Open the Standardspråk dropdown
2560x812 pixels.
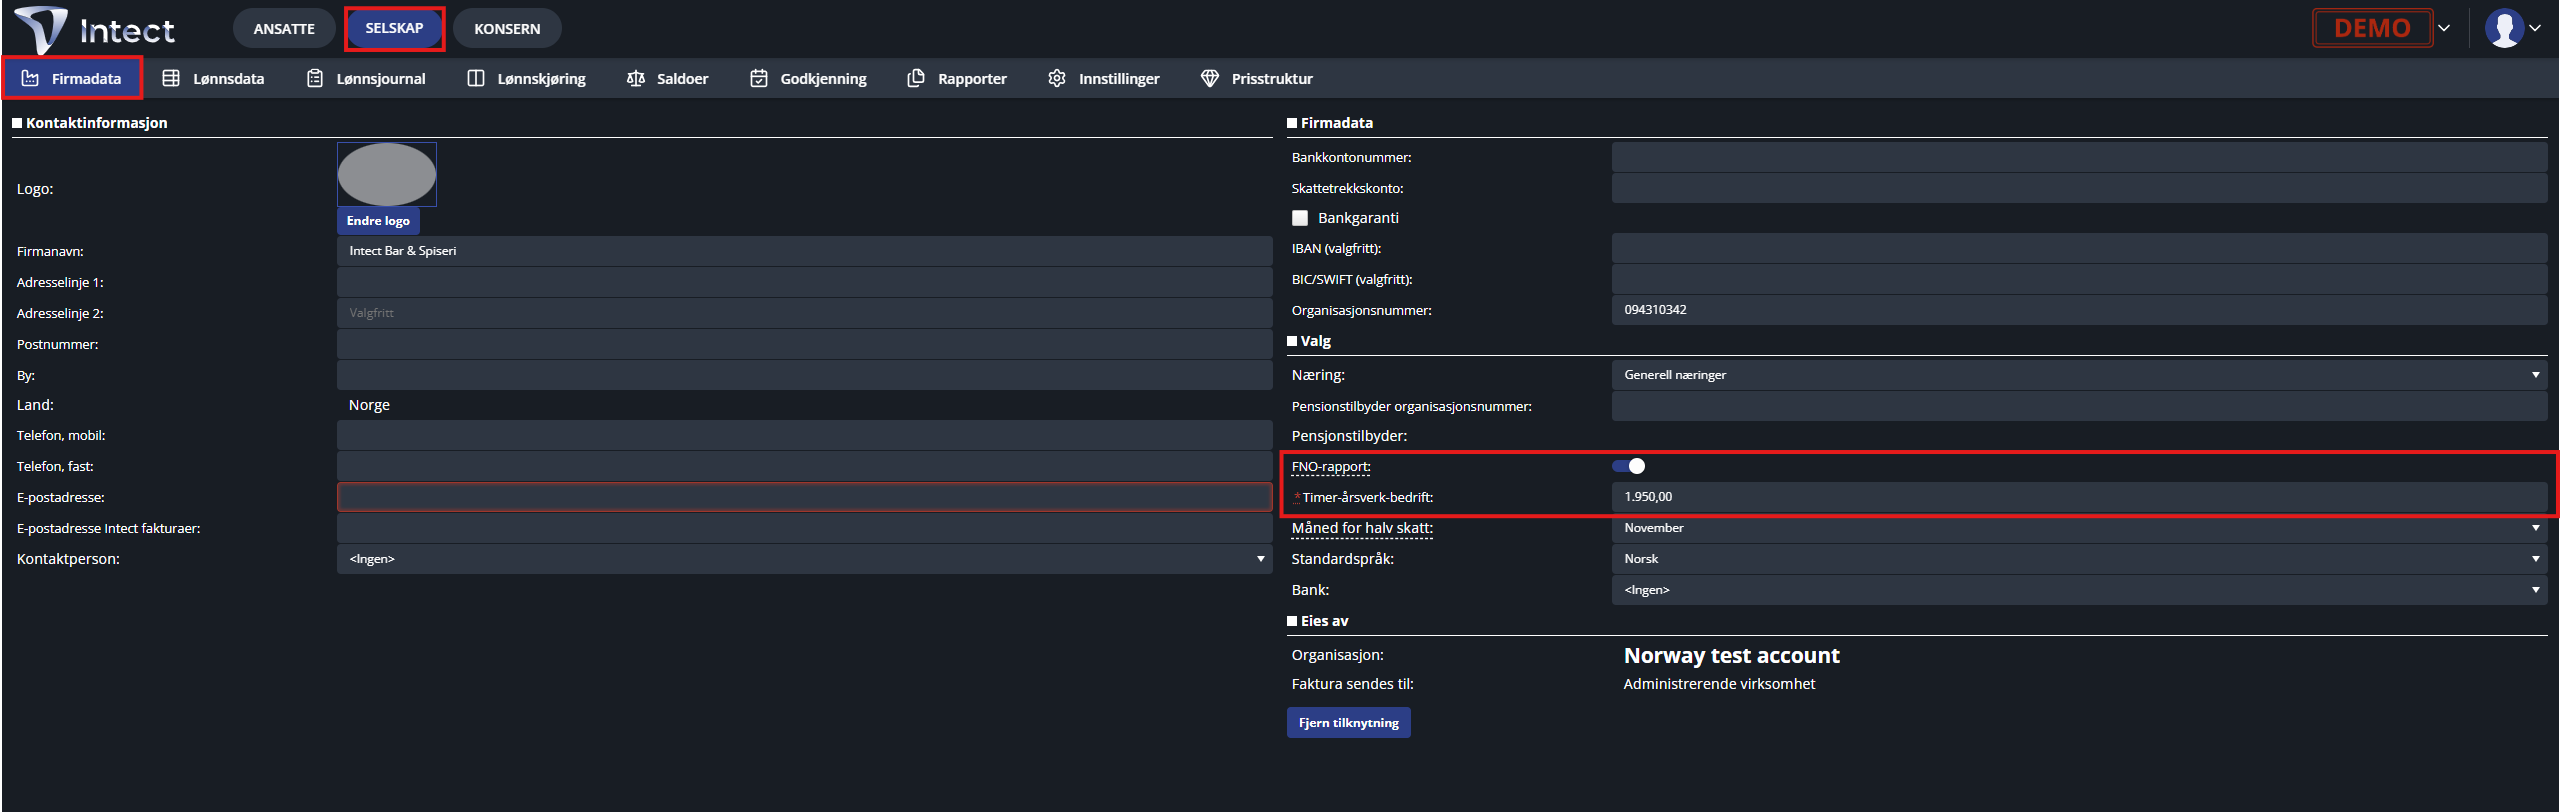[2079, 559]
